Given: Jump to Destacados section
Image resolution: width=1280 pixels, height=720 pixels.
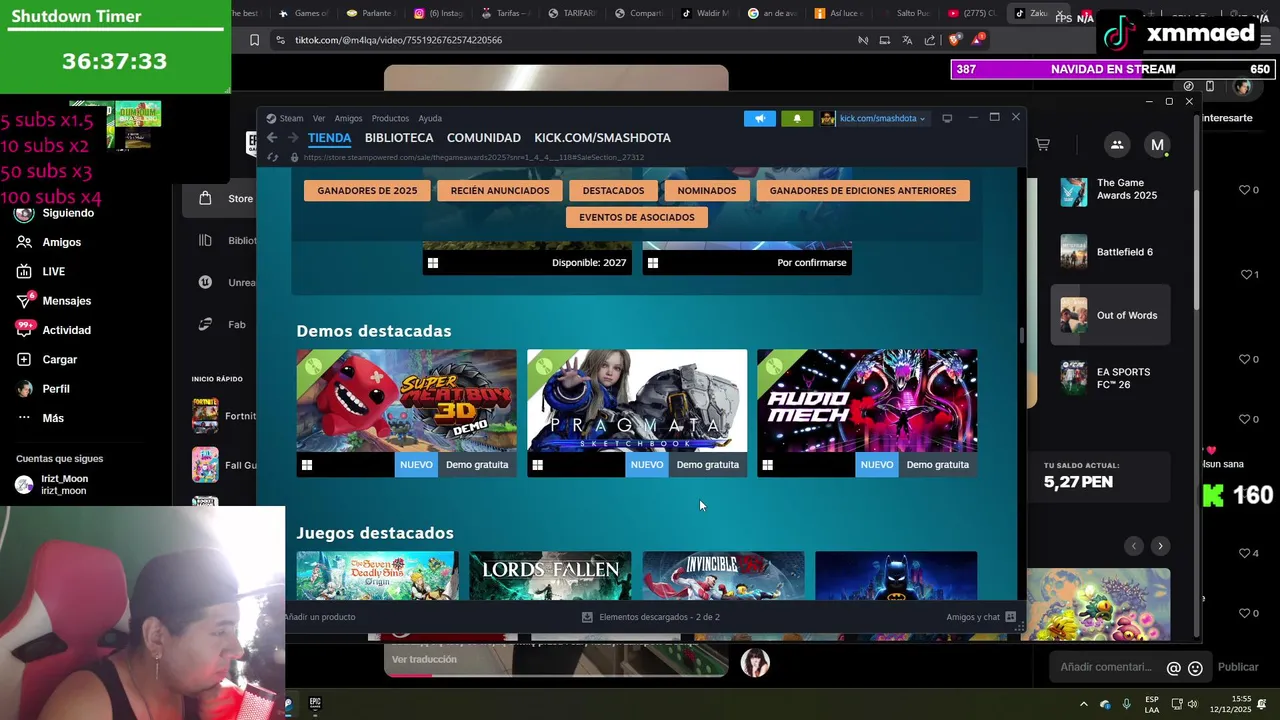Looking at the screenshot, I should tap(613, 190).
